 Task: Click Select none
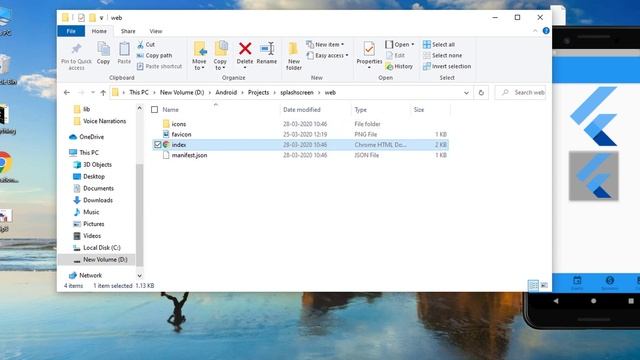[x=443, y=56]
